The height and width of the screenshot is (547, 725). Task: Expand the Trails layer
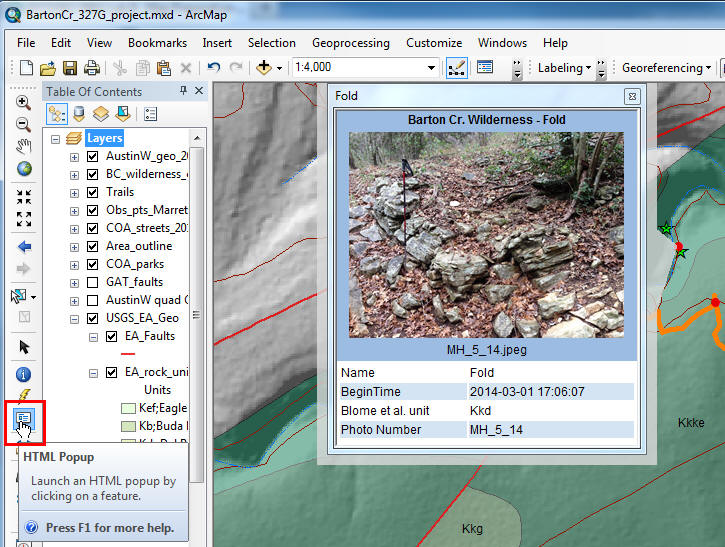point(74,193)
